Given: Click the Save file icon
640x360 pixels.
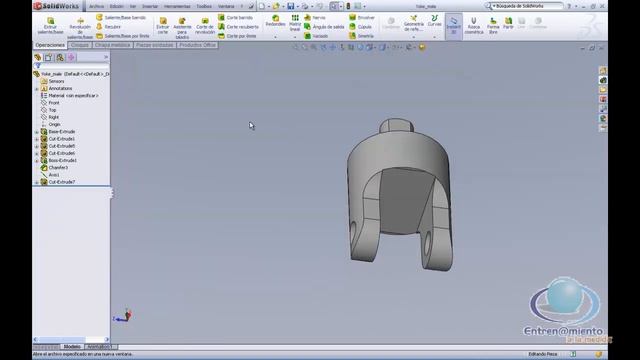Looking at the screenshot, I should pos(291,6).
